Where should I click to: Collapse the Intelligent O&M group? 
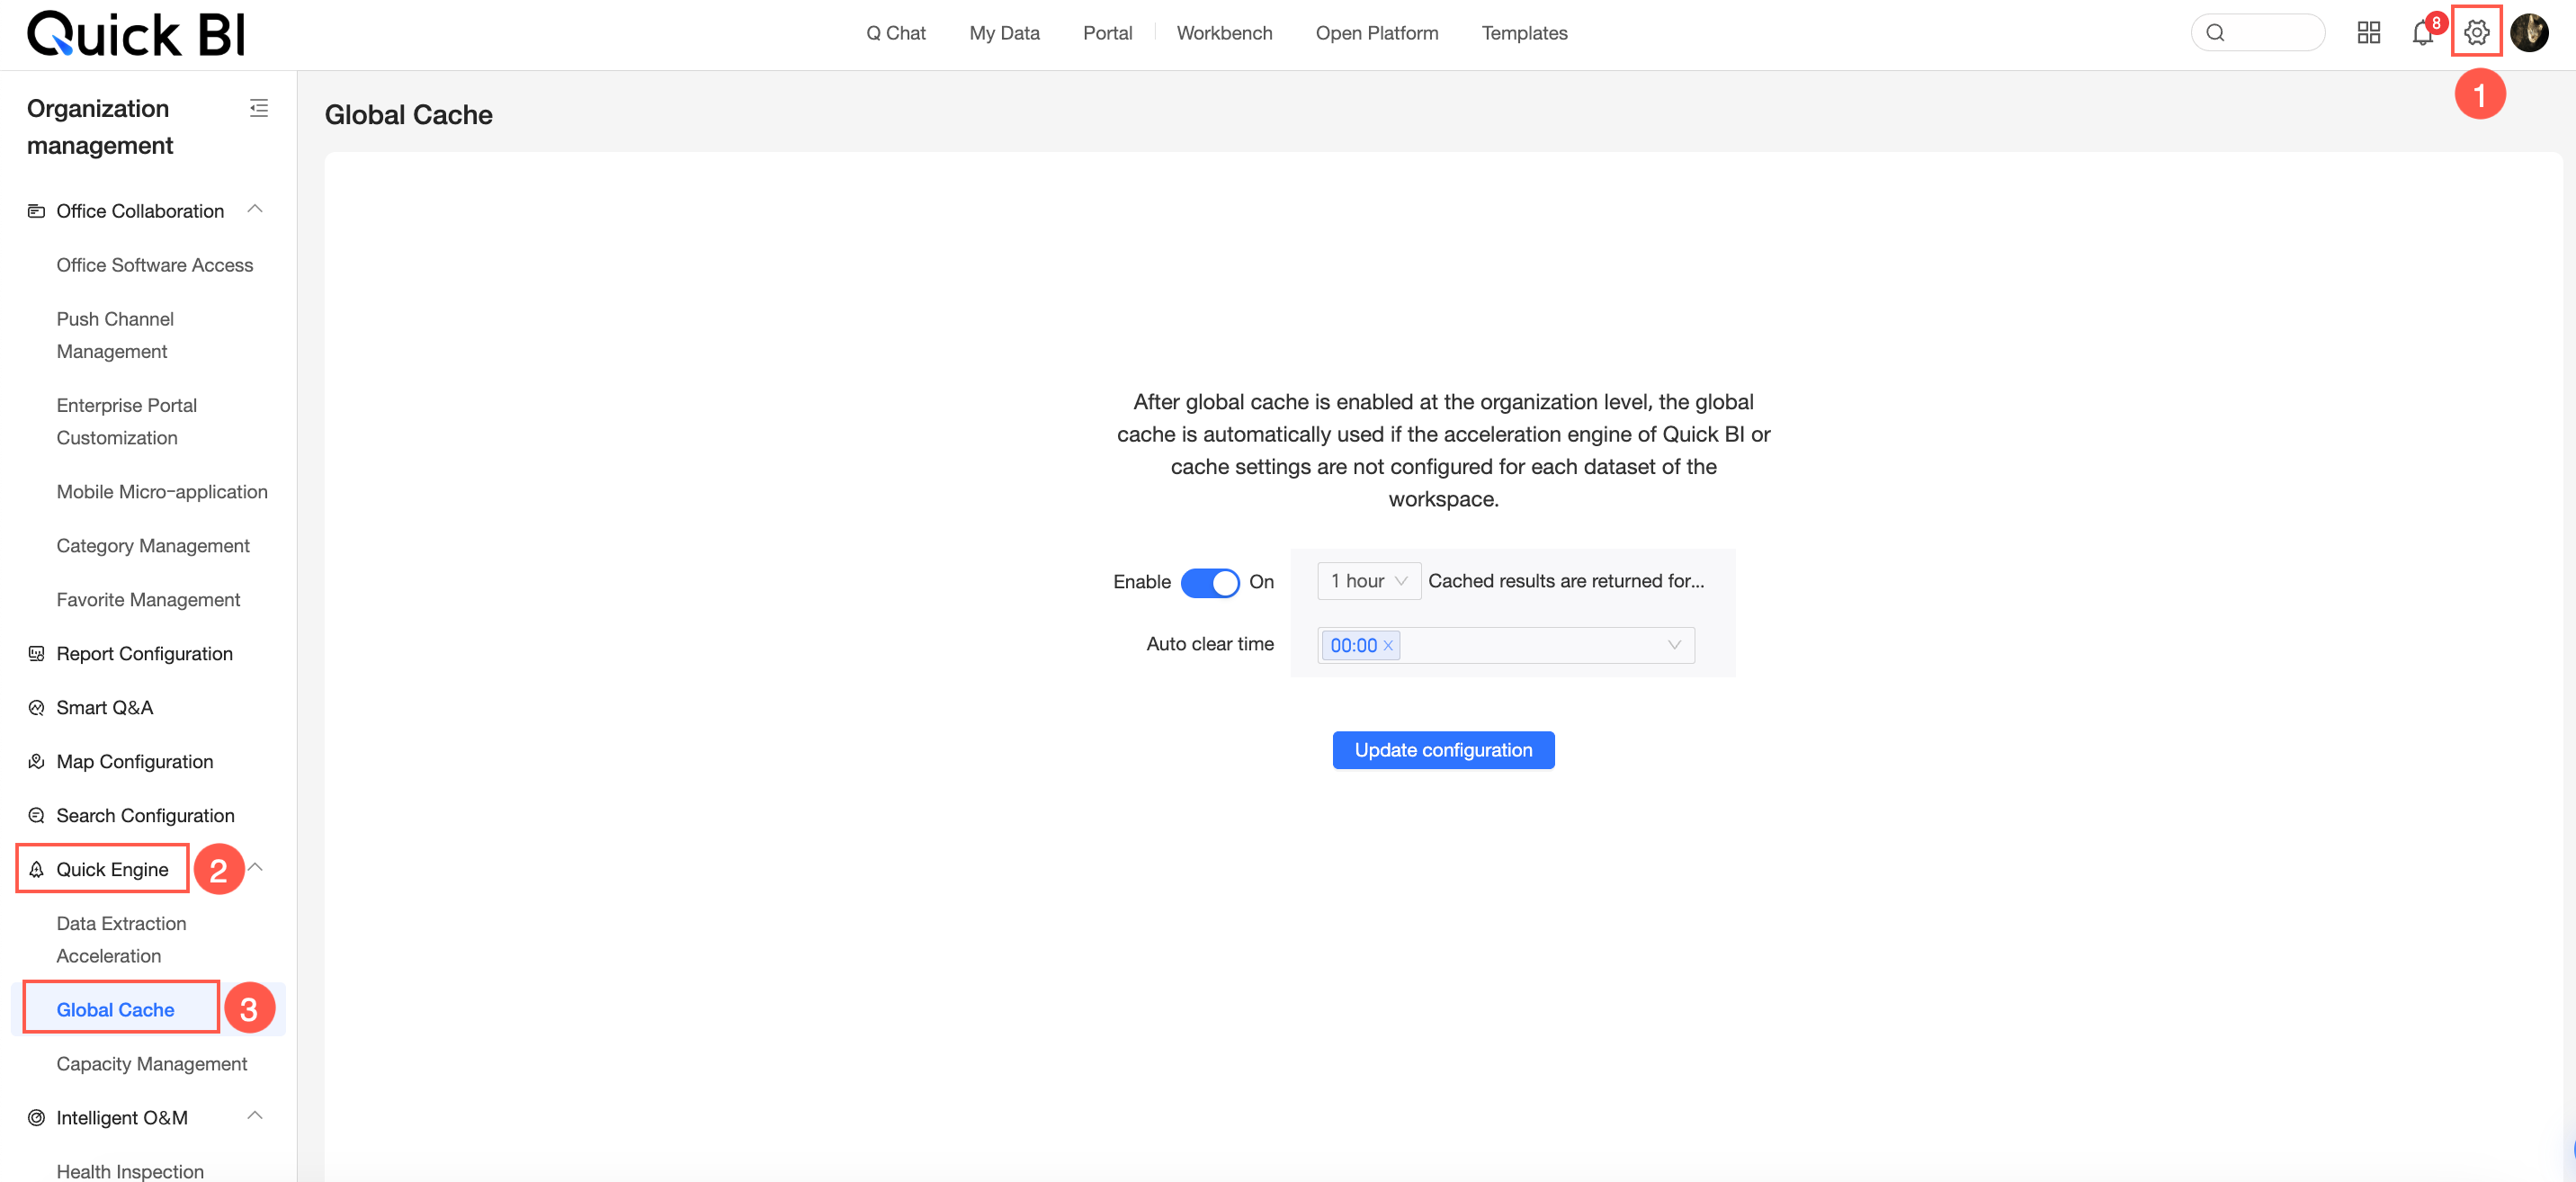[x=255, y=1116]
